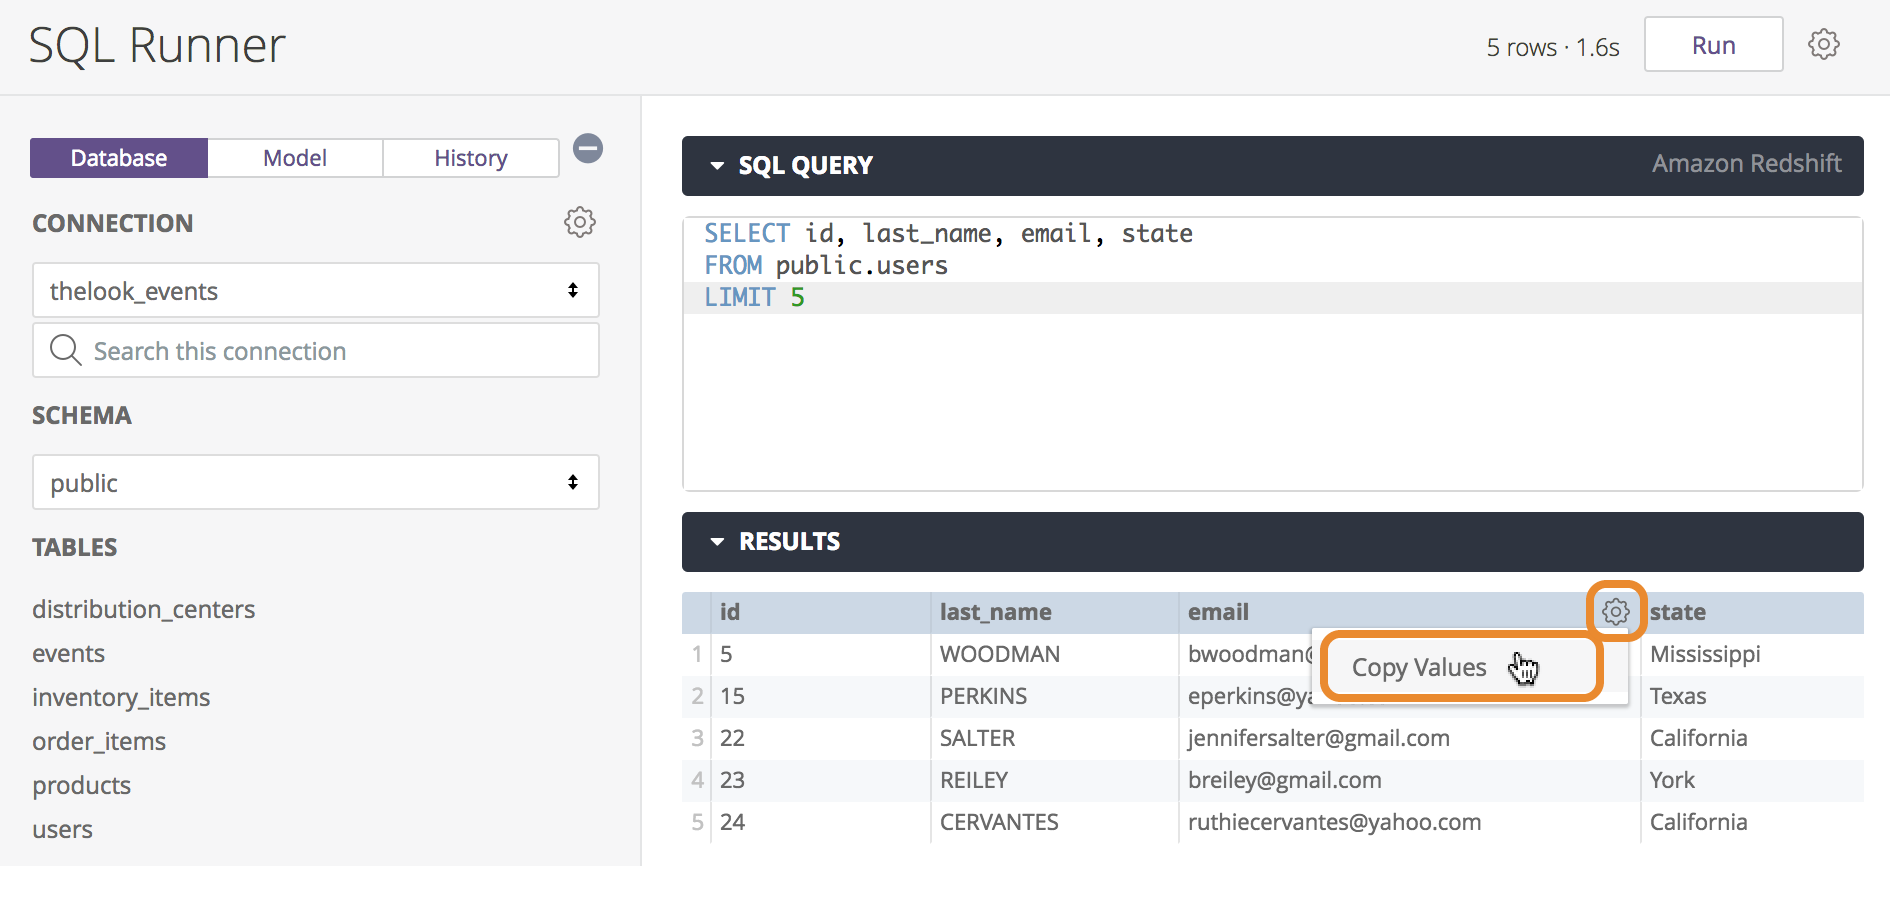Collapse the SQL Query section

717,166
